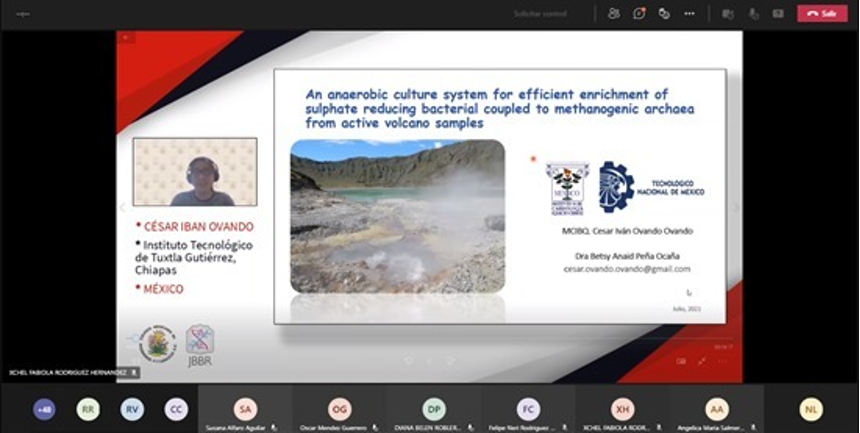Viewport: 860px width, 433px height.
Task: Open the more actions ellipsis menu
Action: coord(689,14)
